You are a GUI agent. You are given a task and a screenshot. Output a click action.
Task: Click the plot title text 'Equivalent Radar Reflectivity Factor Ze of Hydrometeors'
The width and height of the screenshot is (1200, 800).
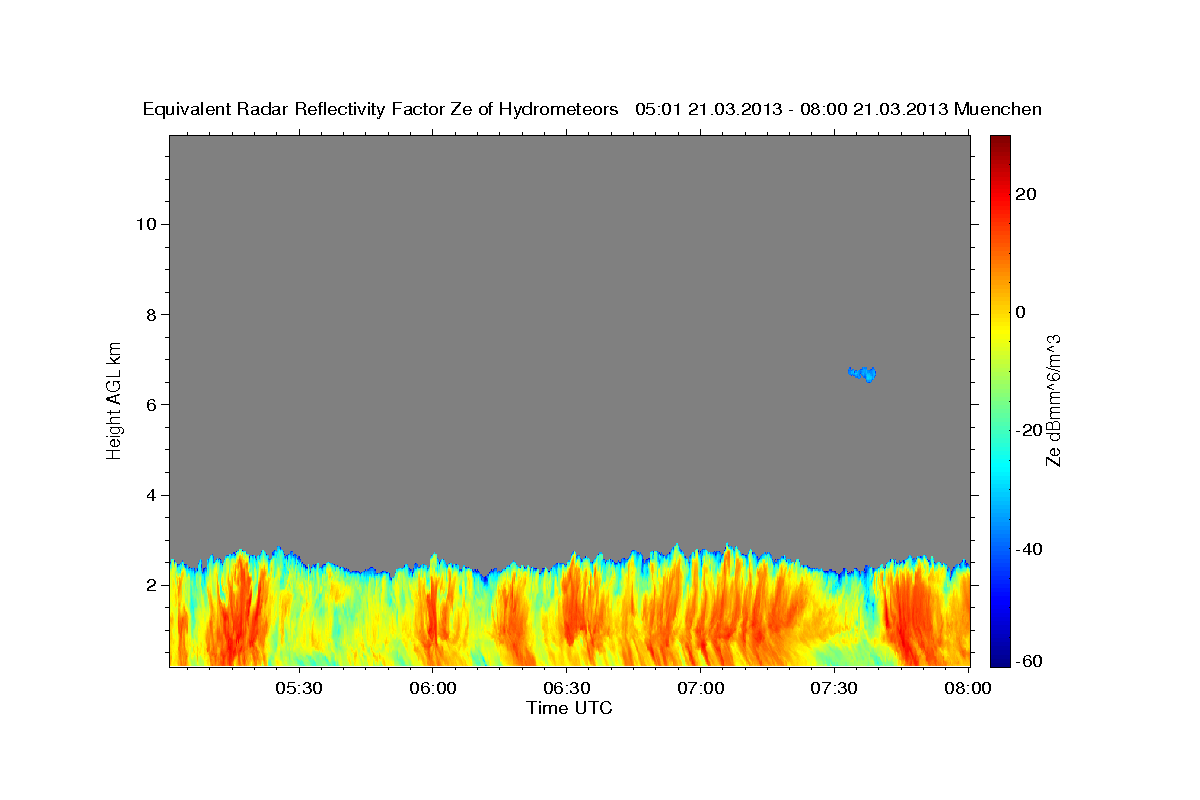381,110
